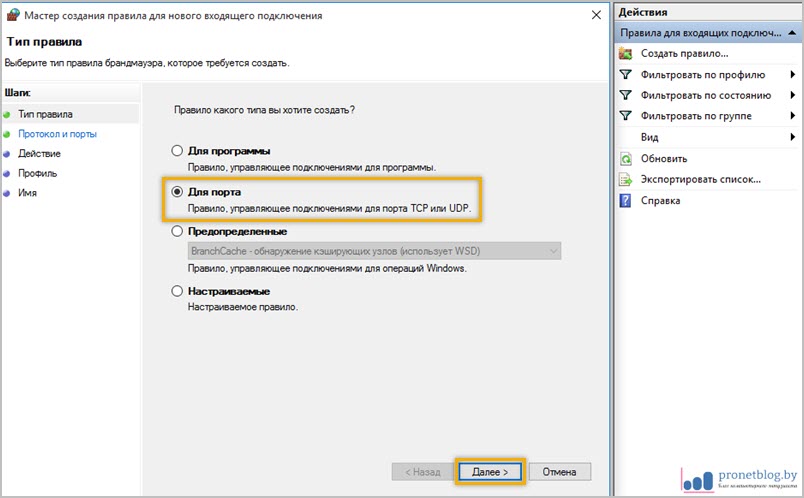Select the "Для порта" radio option

177,190
